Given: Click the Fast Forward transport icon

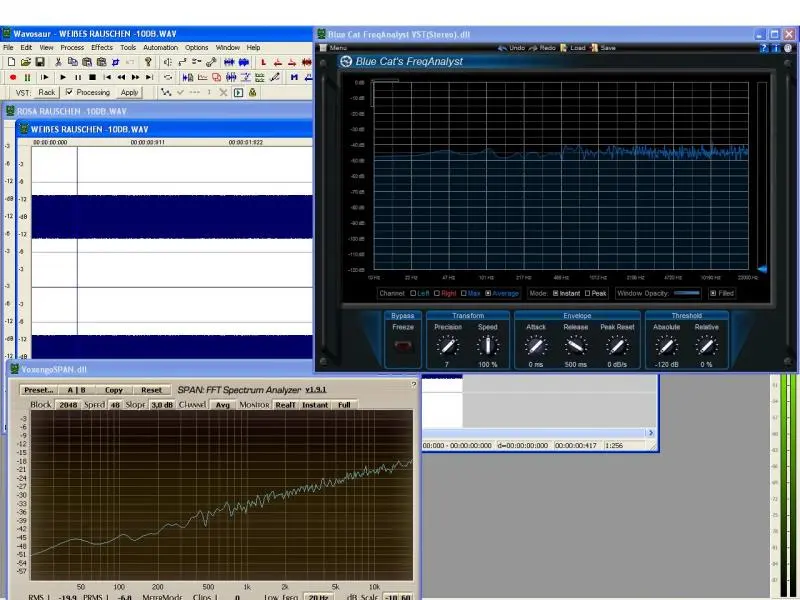Looking at the screenshot, I should coord(135,77).
